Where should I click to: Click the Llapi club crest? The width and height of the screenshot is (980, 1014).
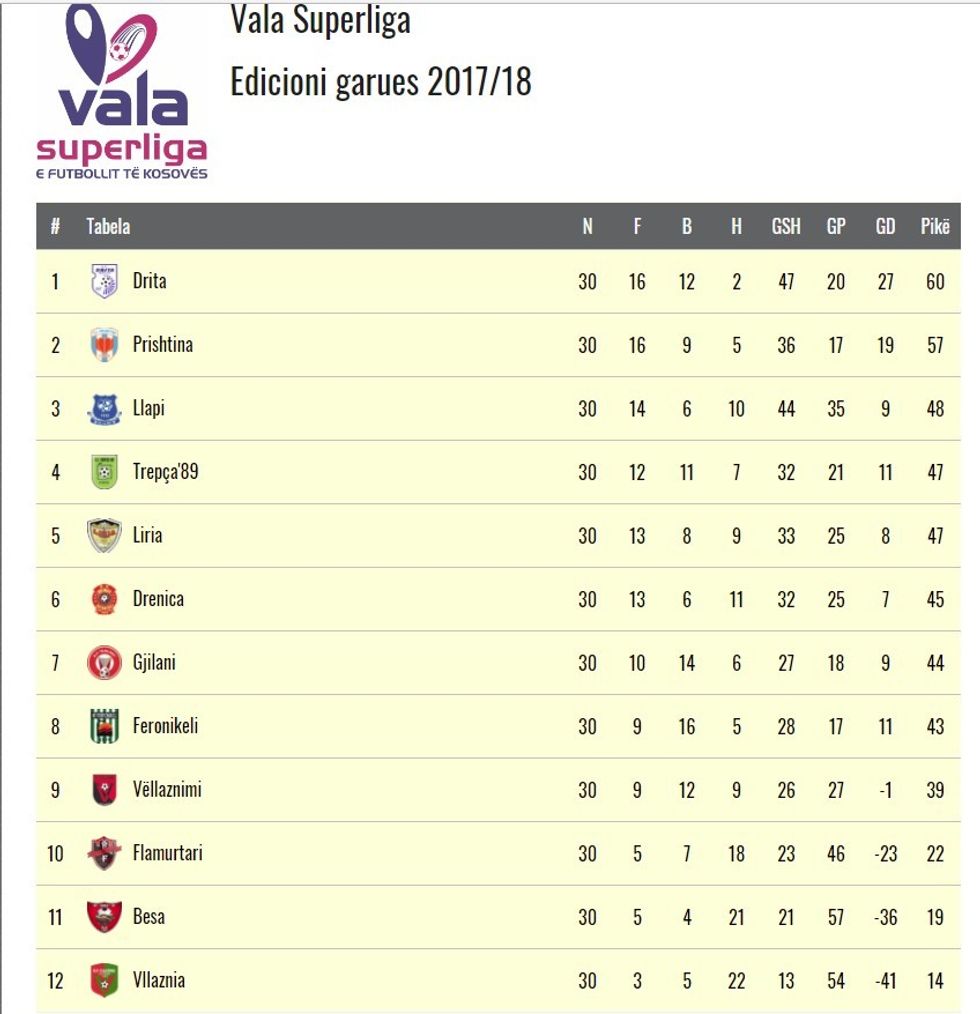pos(104,409)
